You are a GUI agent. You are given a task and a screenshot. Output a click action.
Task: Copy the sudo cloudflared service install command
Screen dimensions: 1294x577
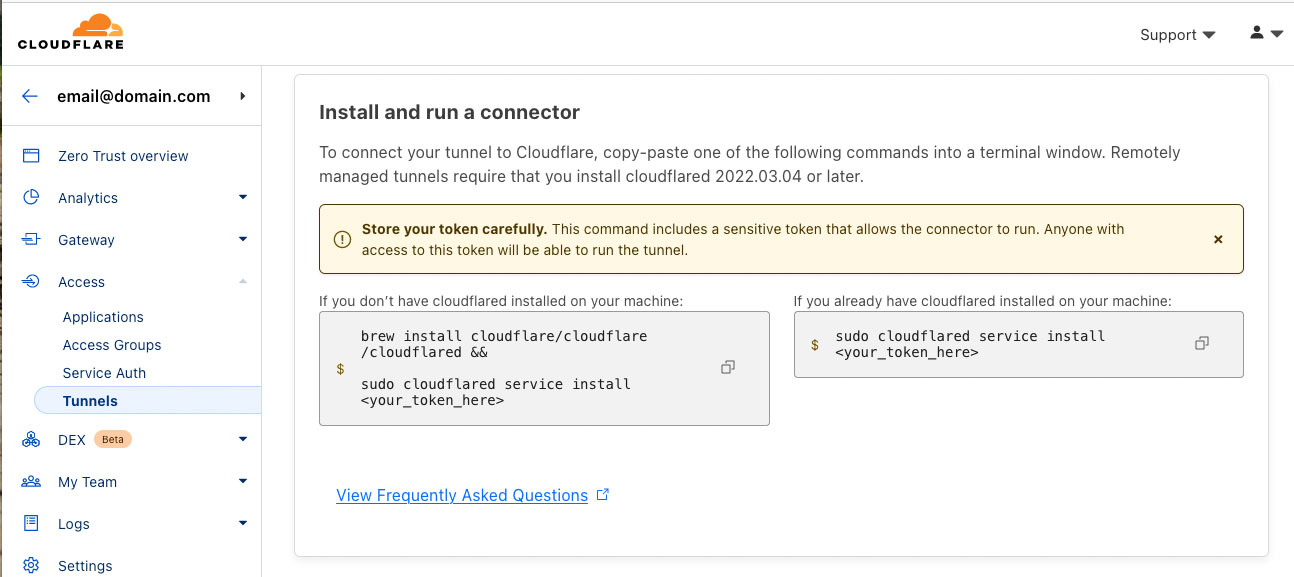coord(1202,343)
